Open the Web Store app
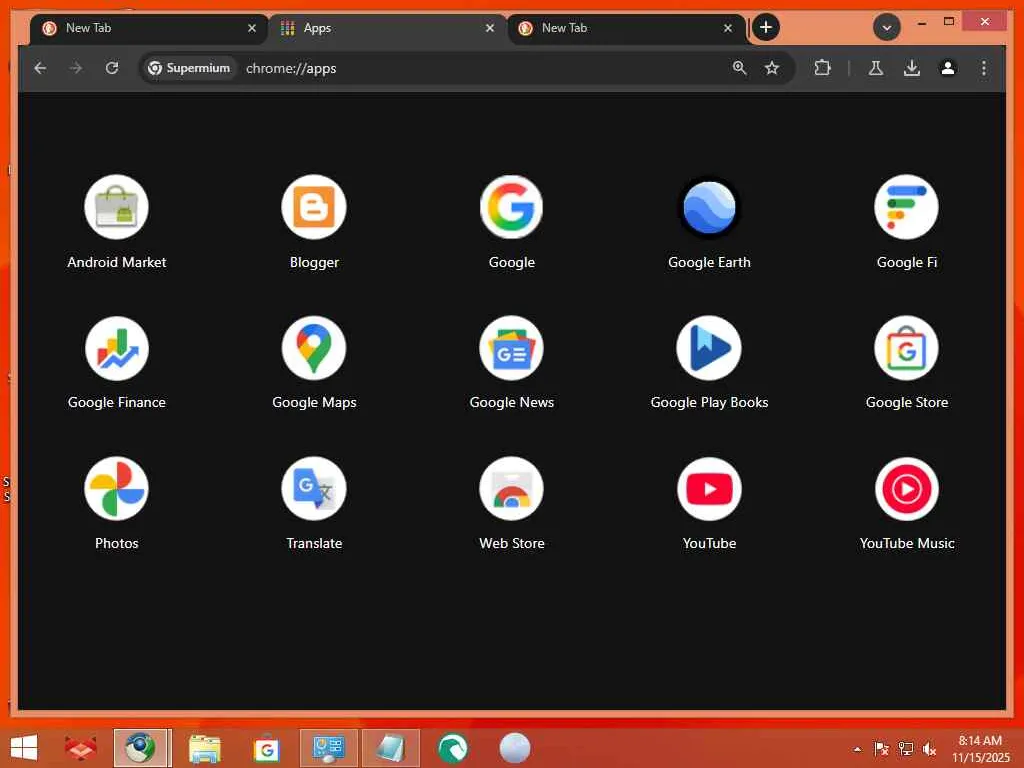Image resolution: width=1024 pixels, height=768 pixels. pos(511,488)
